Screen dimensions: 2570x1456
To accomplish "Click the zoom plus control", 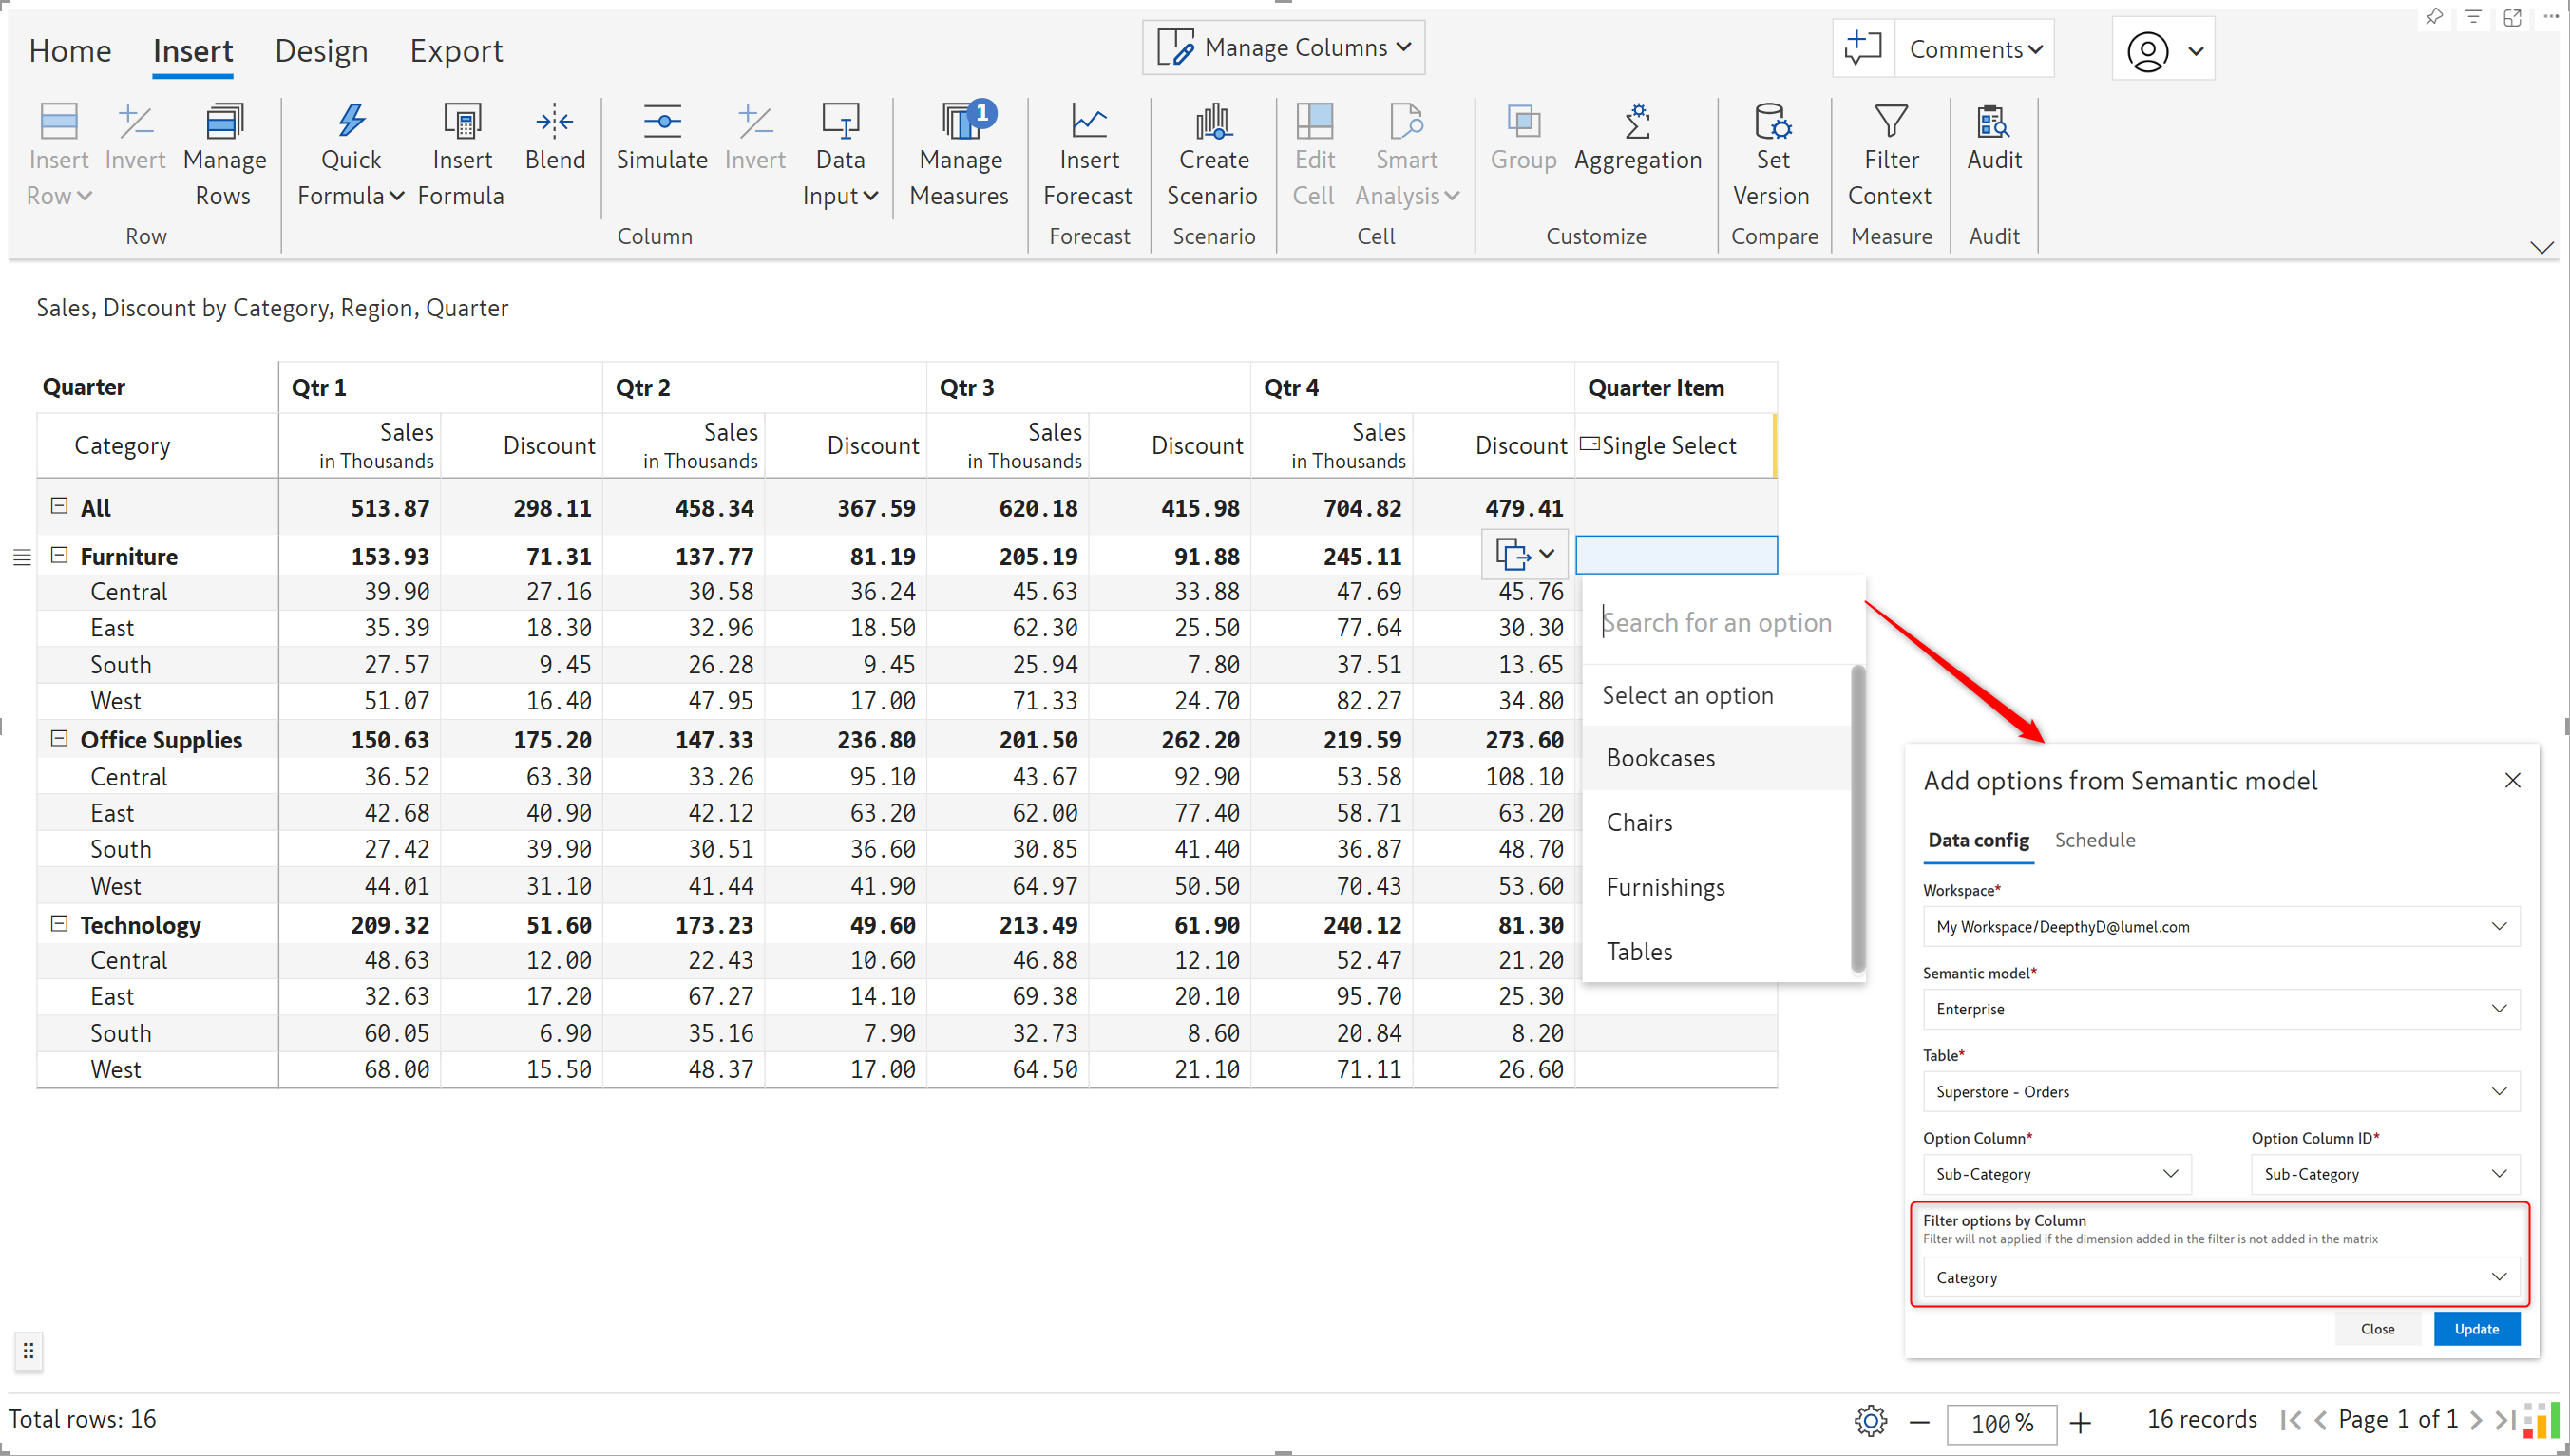I will (2081, 1422).
